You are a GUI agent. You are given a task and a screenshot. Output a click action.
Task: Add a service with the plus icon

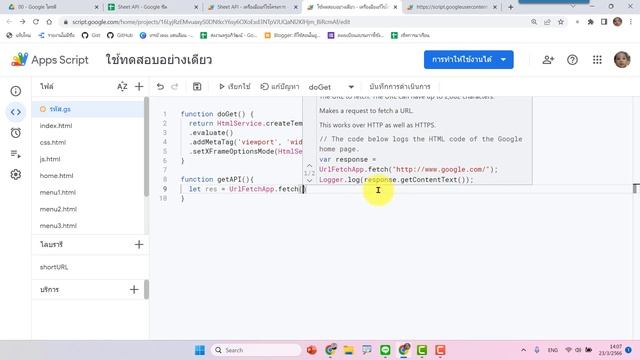[x=134, y=289]
